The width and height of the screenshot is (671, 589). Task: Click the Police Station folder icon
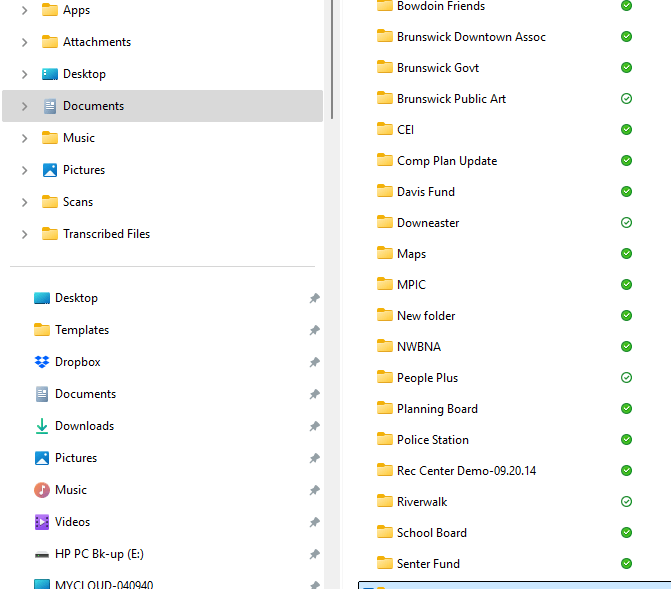pos(384,439)
